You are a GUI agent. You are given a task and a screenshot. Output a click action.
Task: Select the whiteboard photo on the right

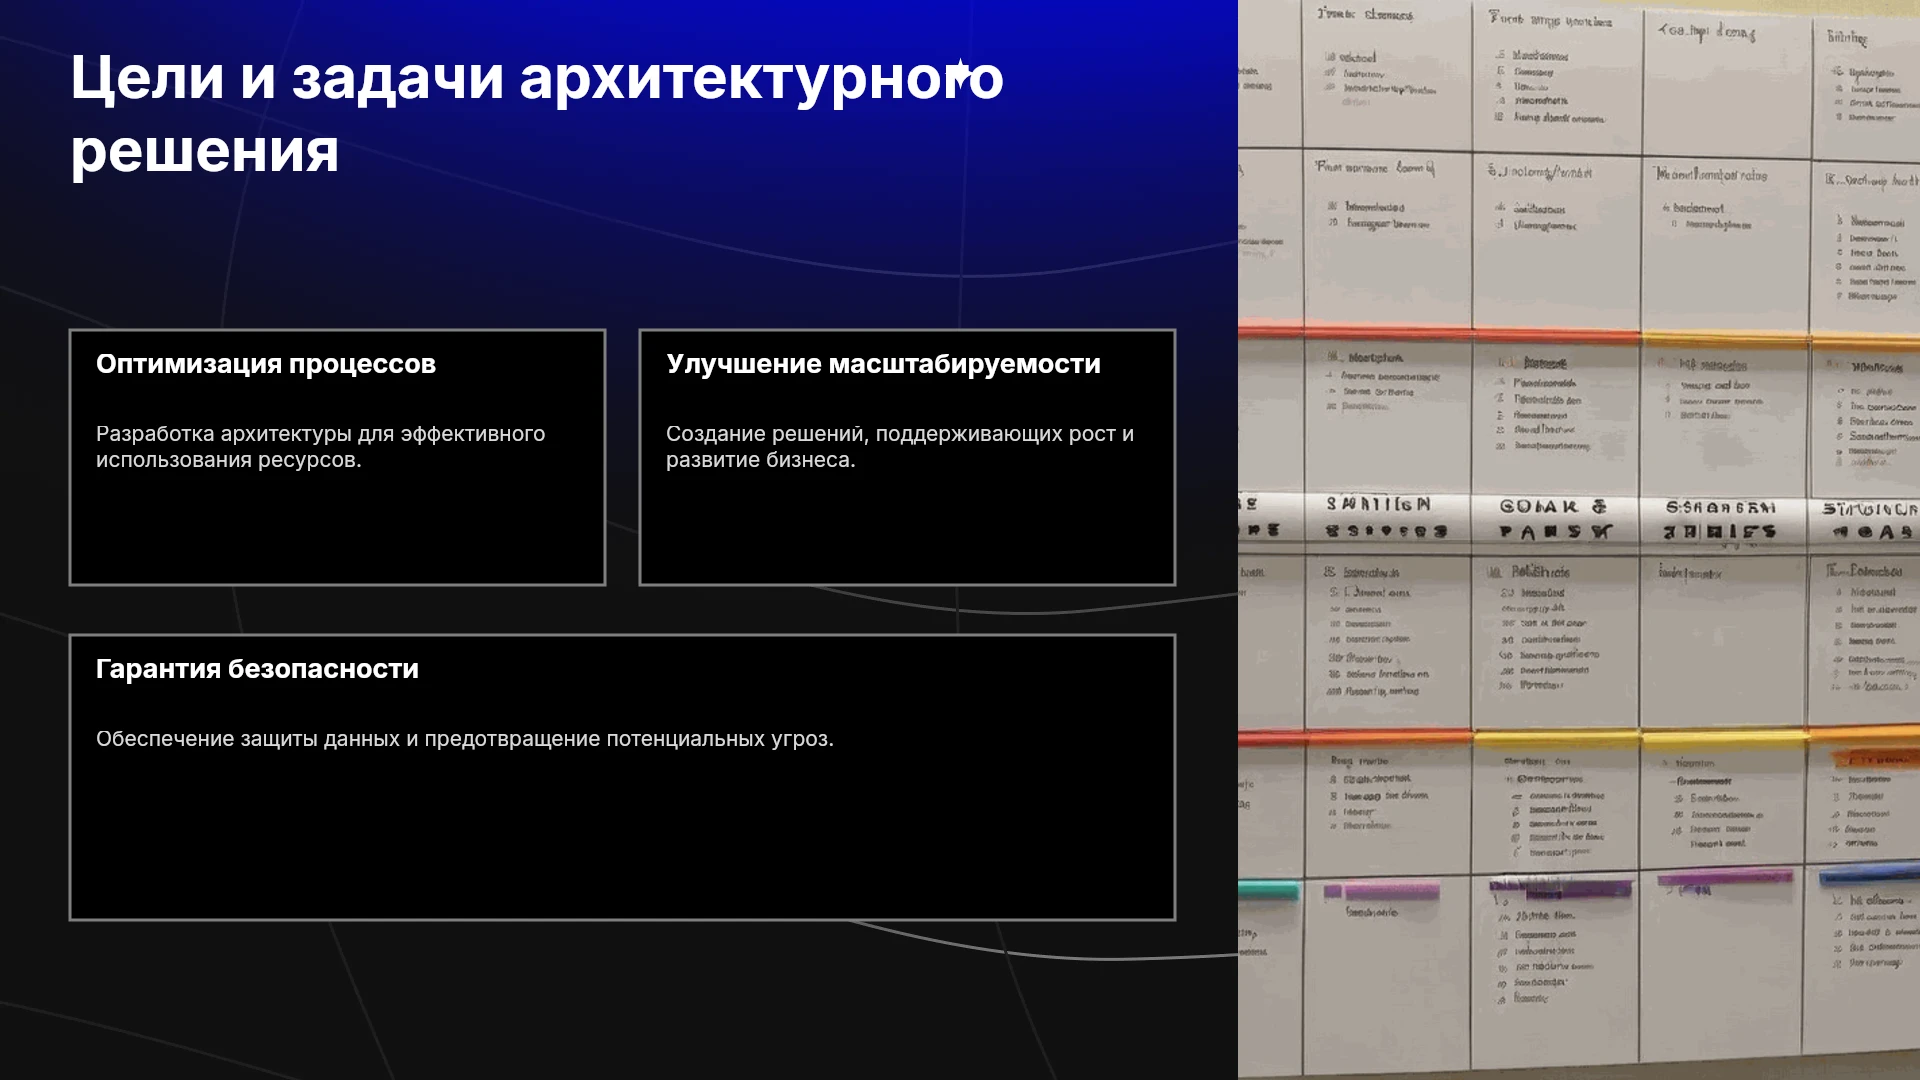click(x=1579, y=540)
